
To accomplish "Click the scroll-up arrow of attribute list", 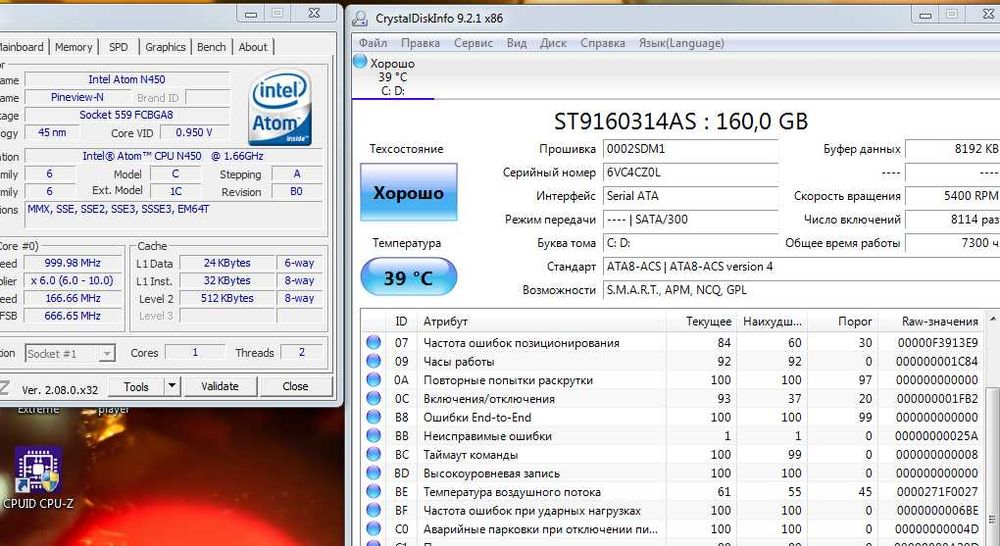I will coord(992,318).
